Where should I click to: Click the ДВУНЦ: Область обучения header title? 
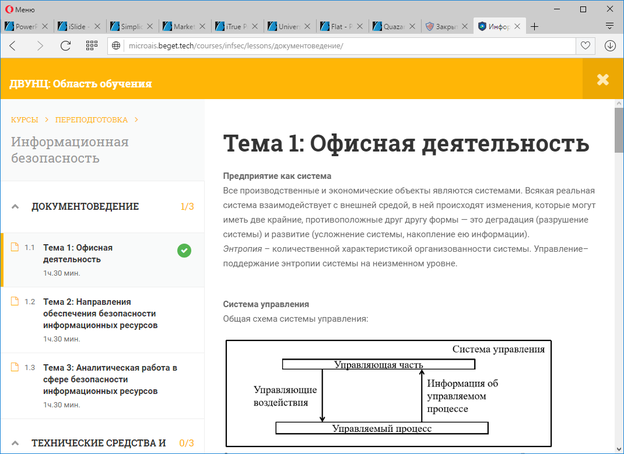pyautogui.click(x=80, y=84)
